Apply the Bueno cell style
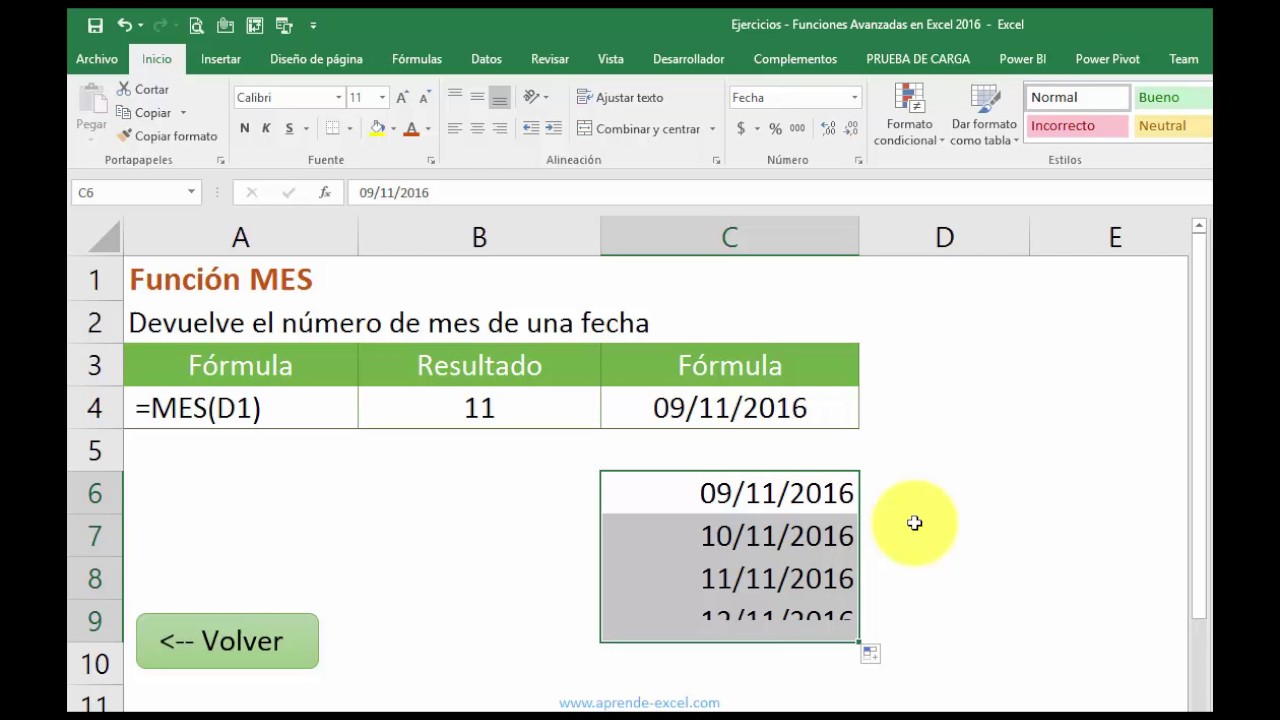This screenshot has width=1280, height=720. pos(1172,97)
